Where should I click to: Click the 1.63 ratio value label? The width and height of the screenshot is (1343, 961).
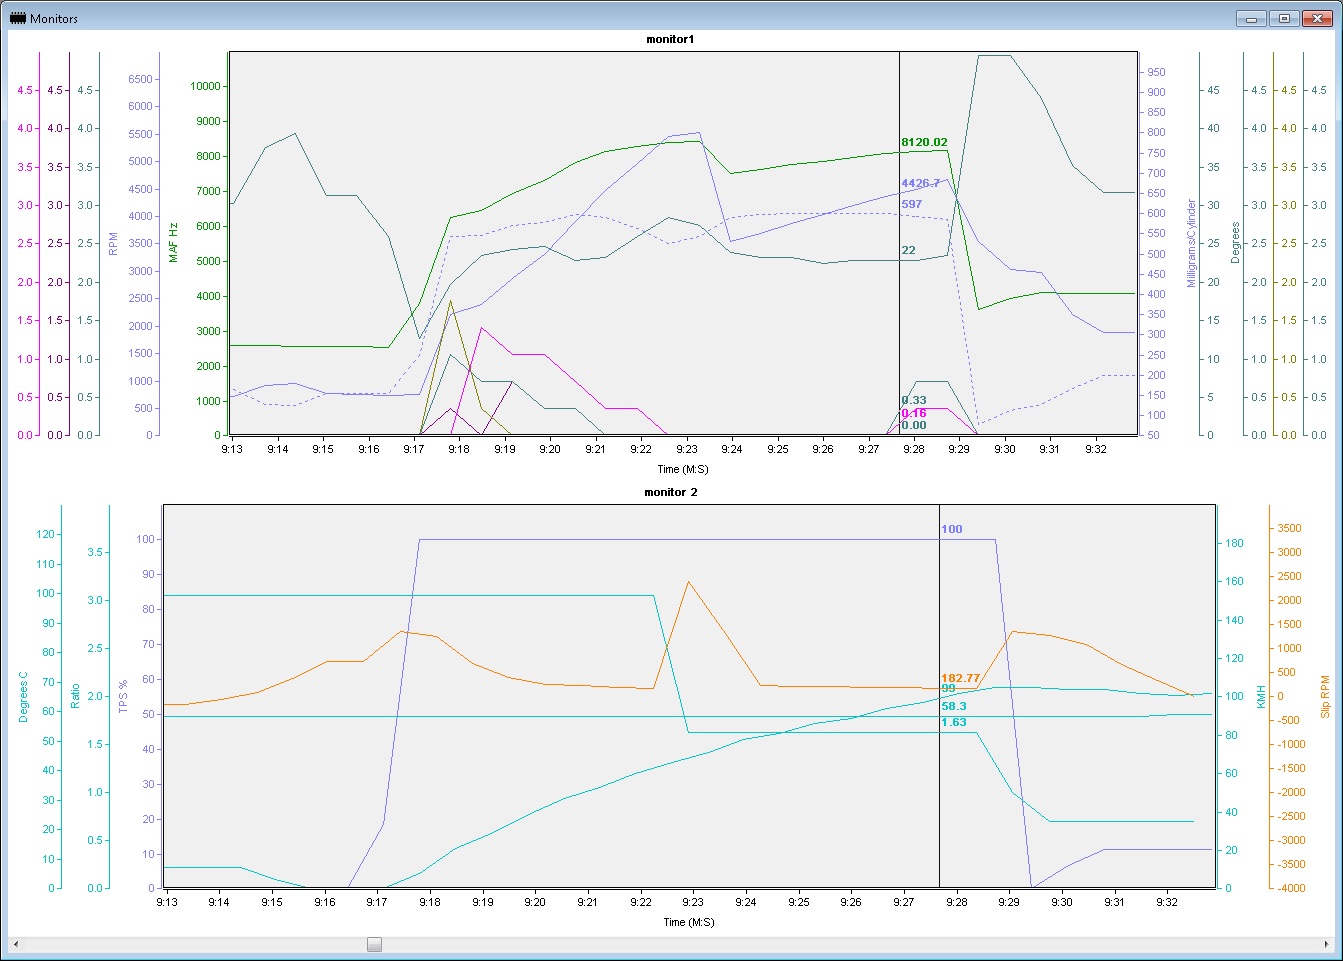point(954,722)
